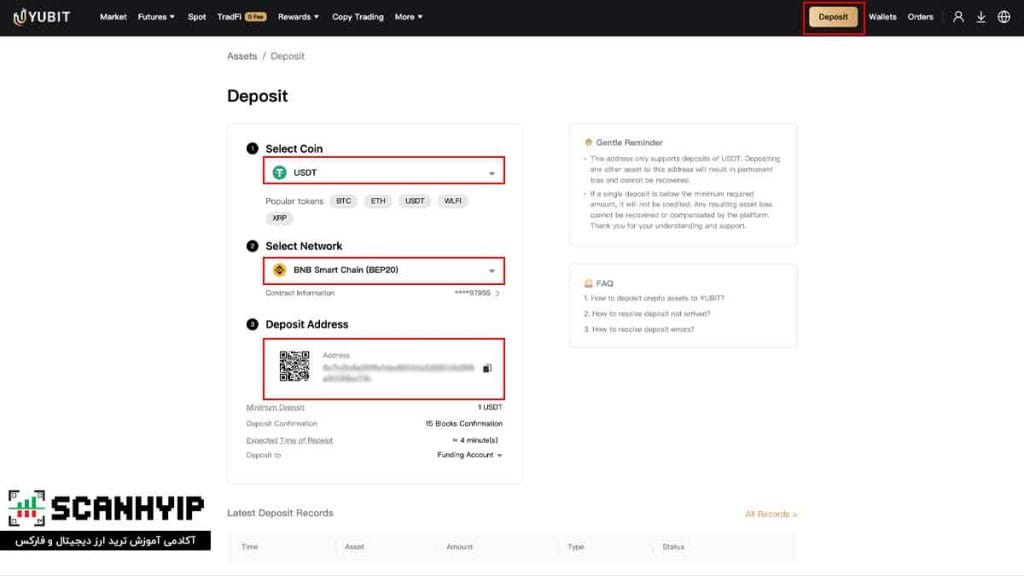Click the YUBIT logo
This screenshot has height=576, width=1024.
(x=41, y=17)
